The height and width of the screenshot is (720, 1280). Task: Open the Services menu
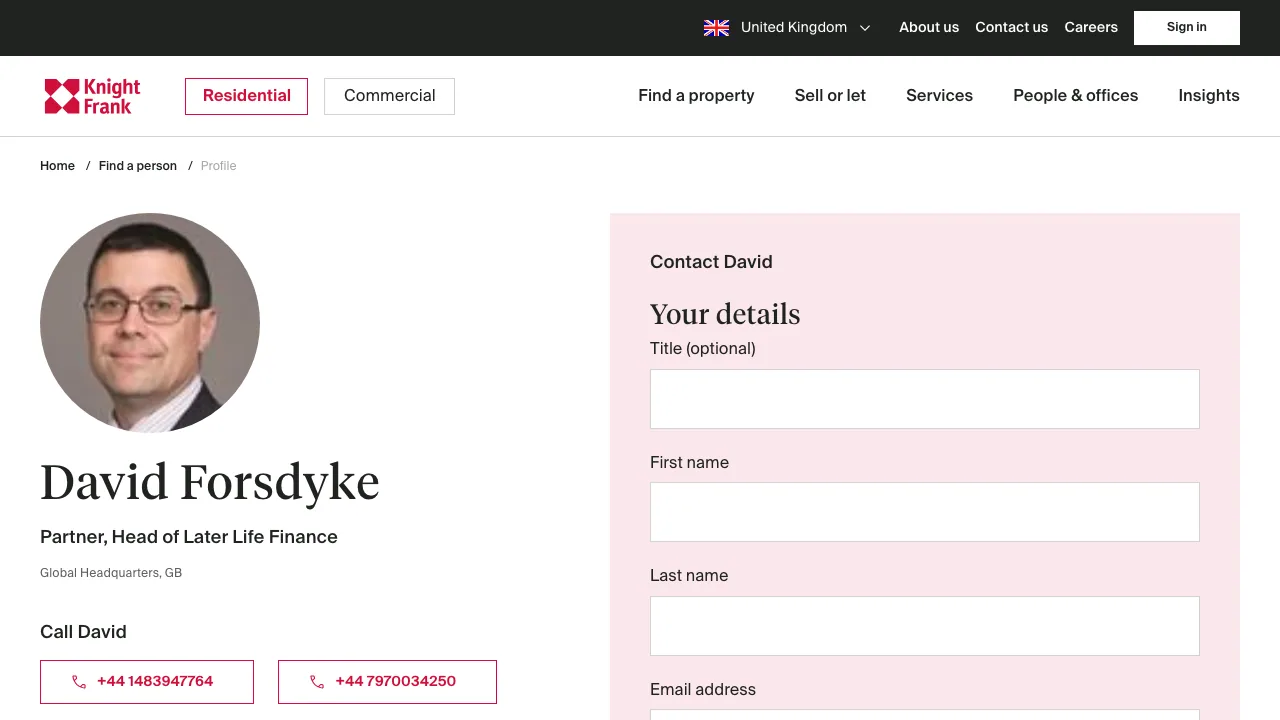coord(939,96)
